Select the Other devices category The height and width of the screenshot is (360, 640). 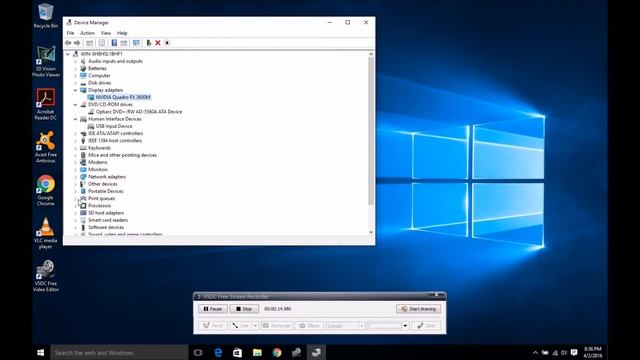102,184
